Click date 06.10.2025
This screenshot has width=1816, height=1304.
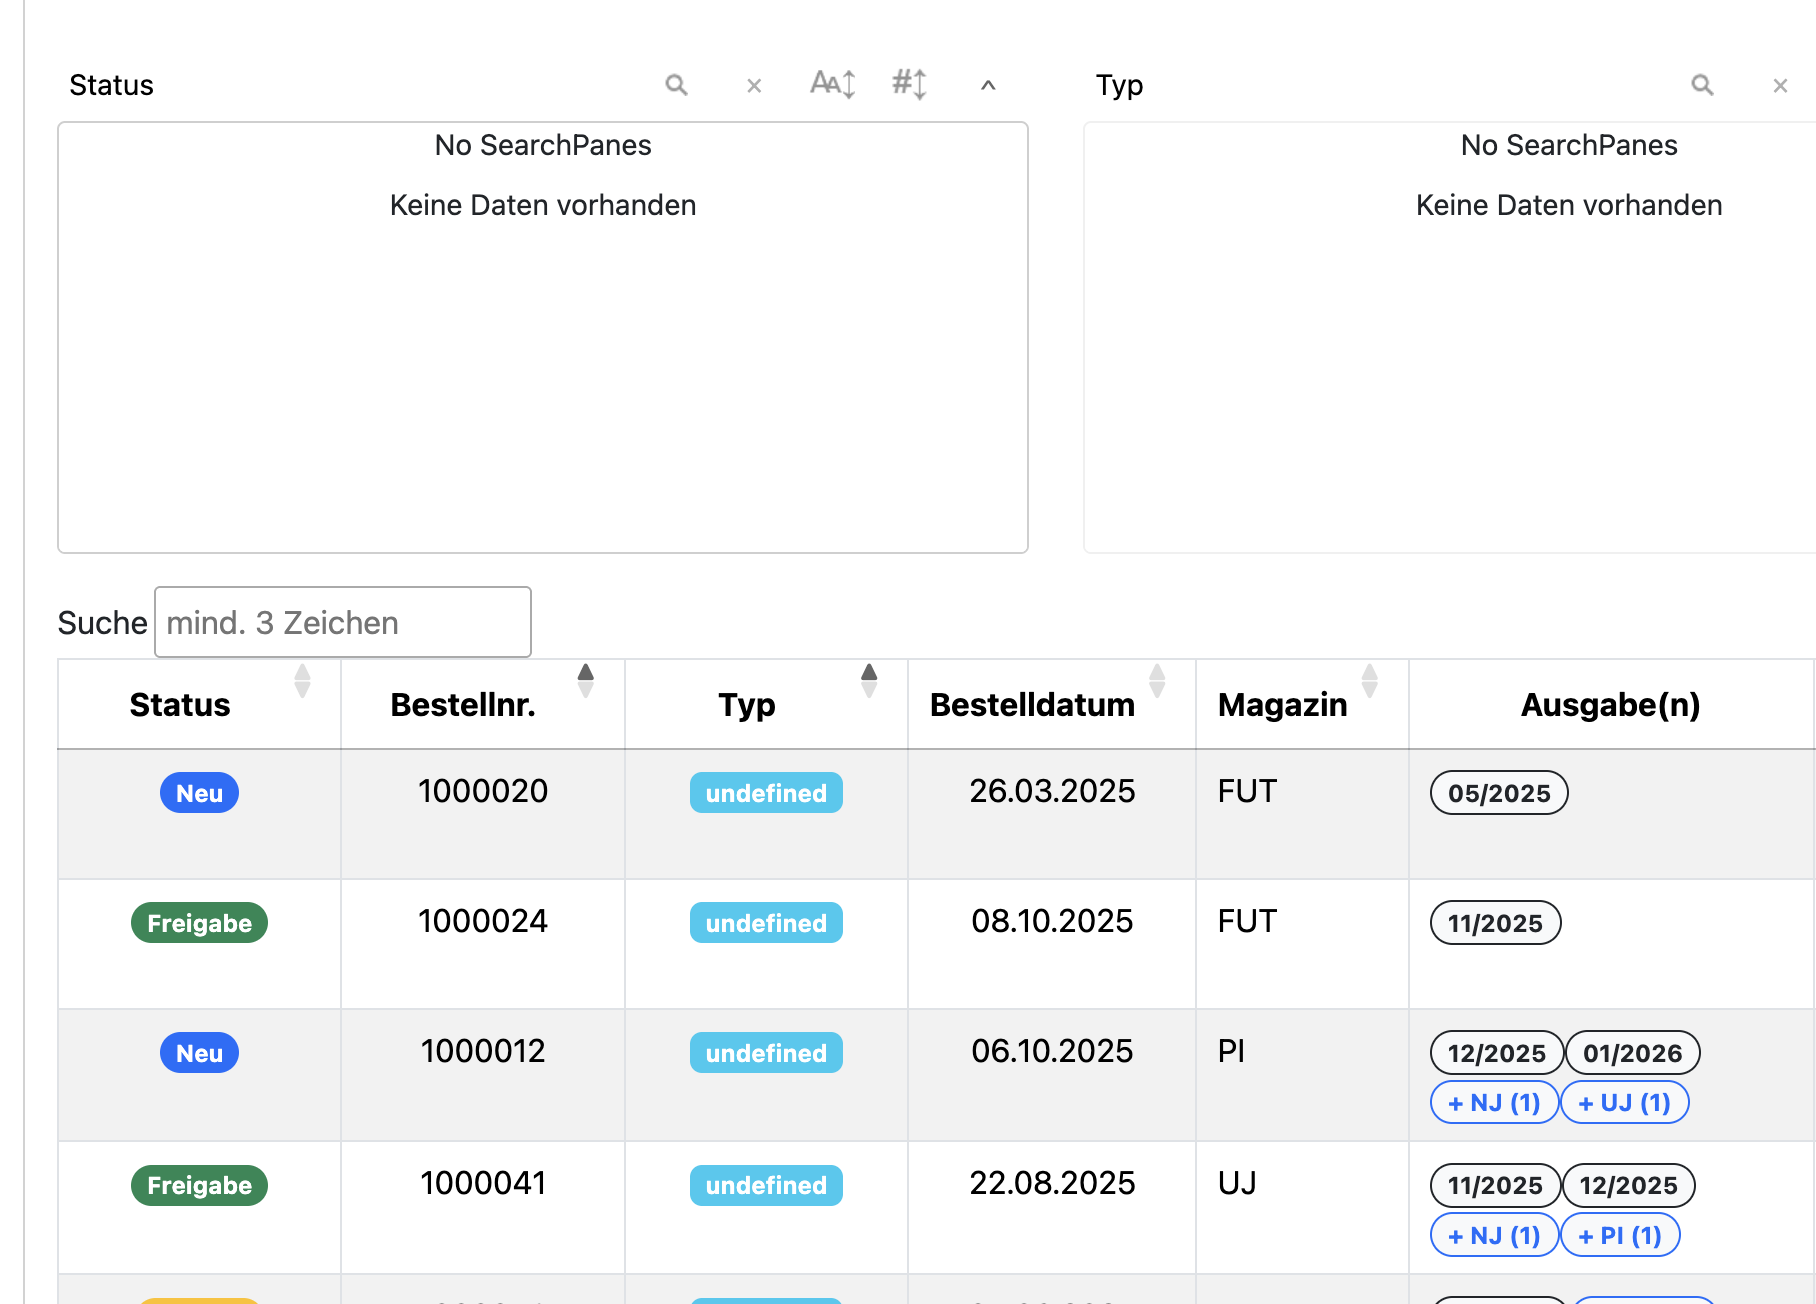coord(1052,1051)
